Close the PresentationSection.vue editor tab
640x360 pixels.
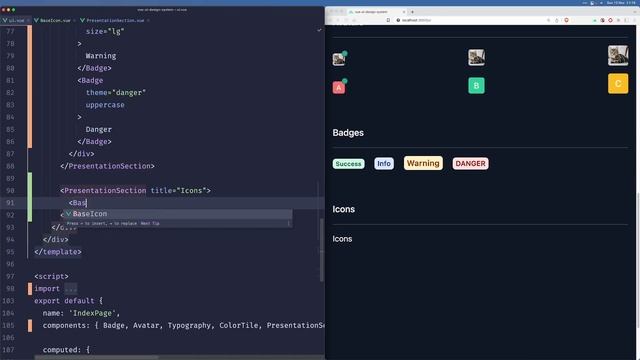(148, 20)
